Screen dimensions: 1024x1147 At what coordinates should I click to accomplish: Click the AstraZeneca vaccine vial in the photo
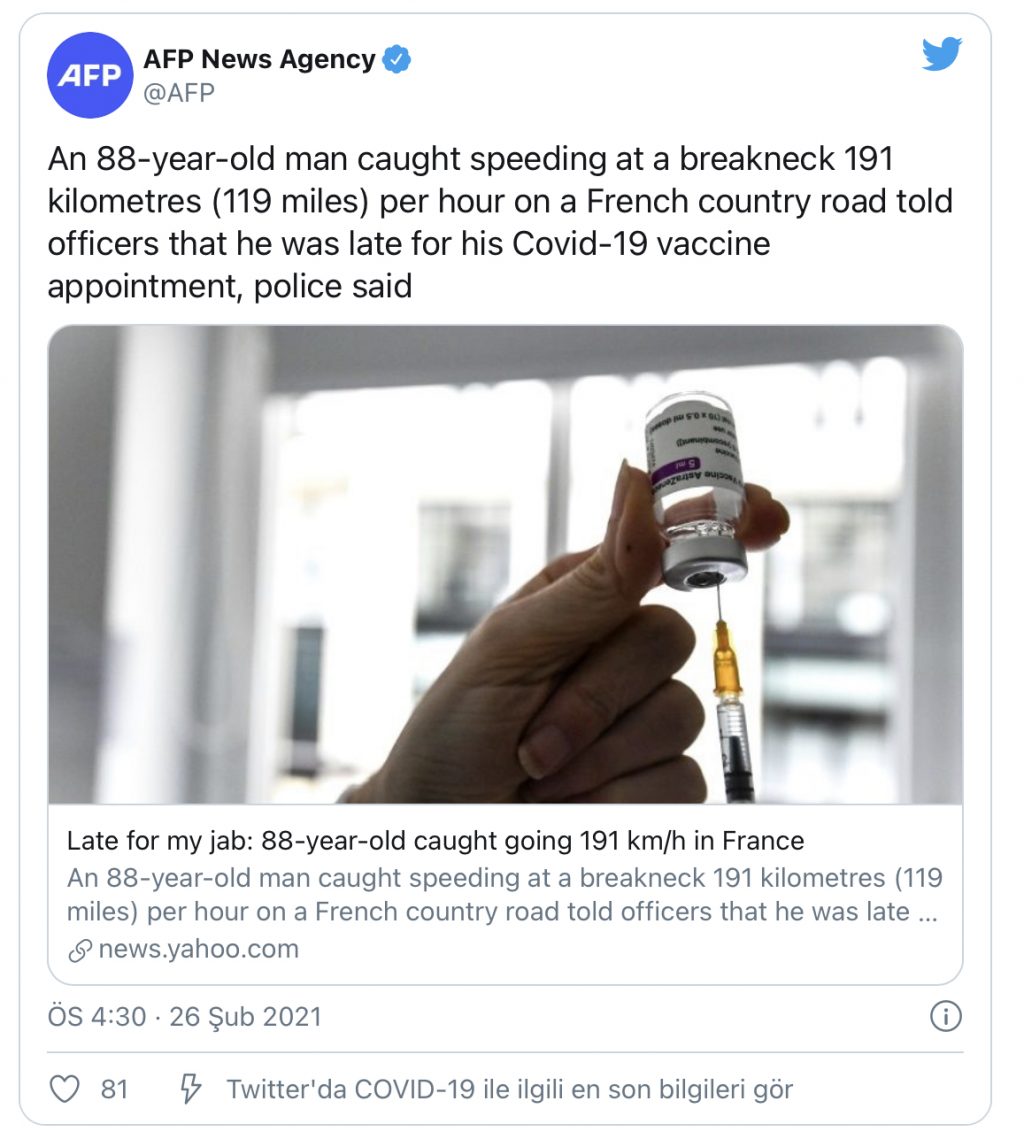pos(697,490)
